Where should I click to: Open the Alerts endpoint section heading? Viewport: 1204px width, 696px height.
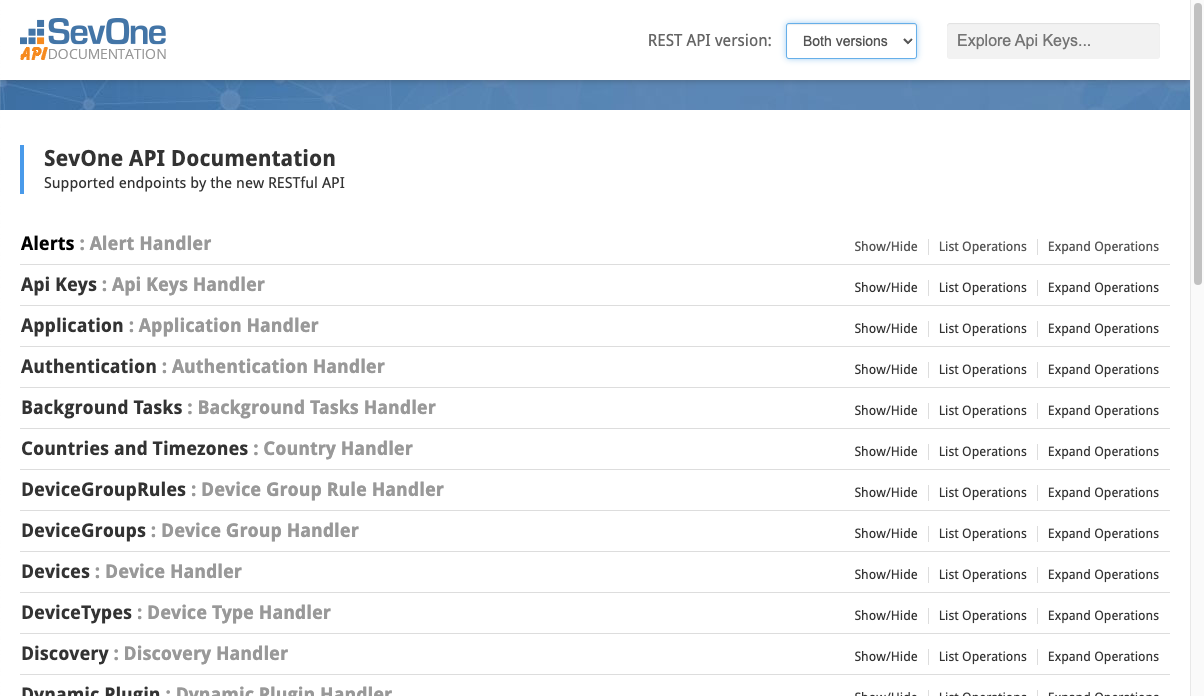48,243
